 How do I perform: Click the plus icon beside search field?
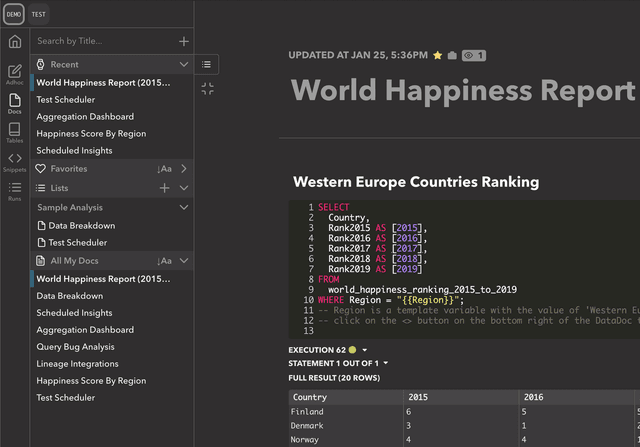[184, 41]
